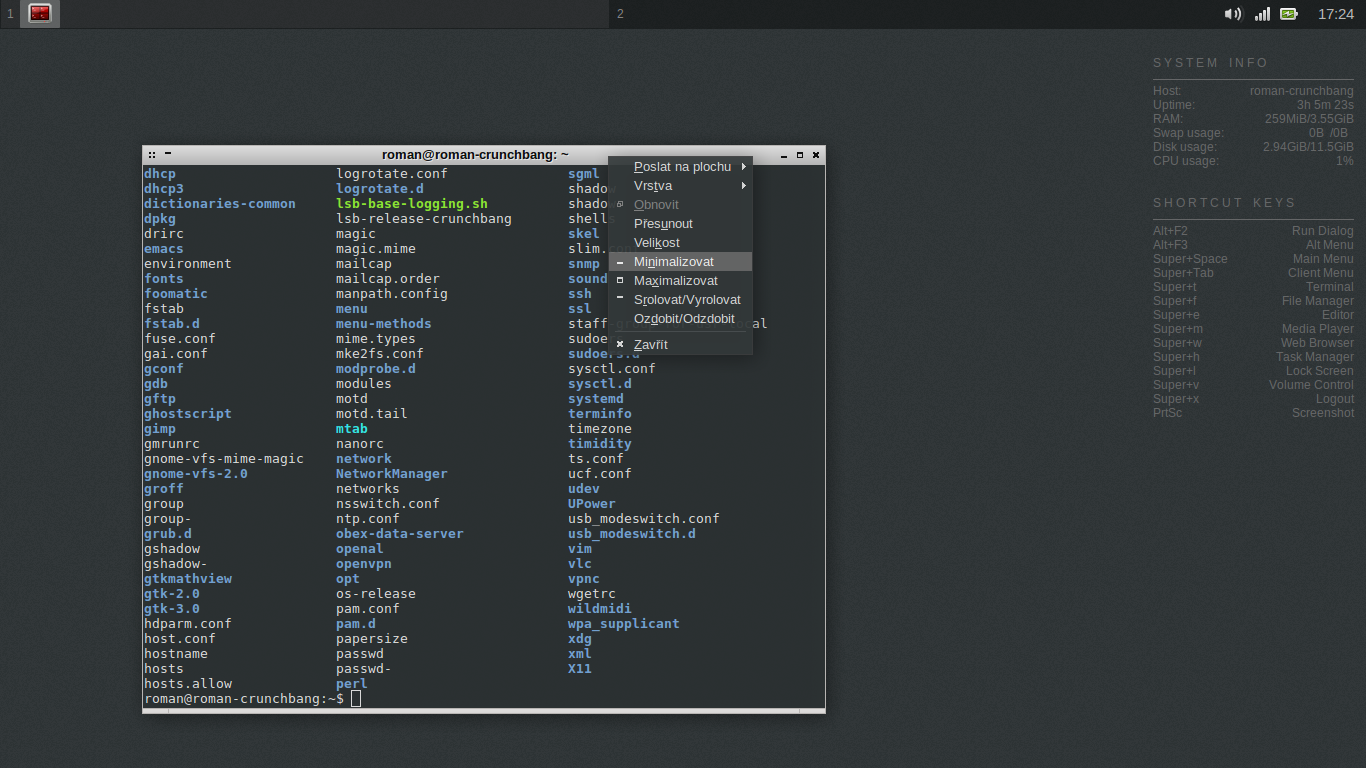Click the dotted window menu icon in terminal titlebar
This screenshot has height=768, width=1366.
pyautogui.click(x=152, y=155)
